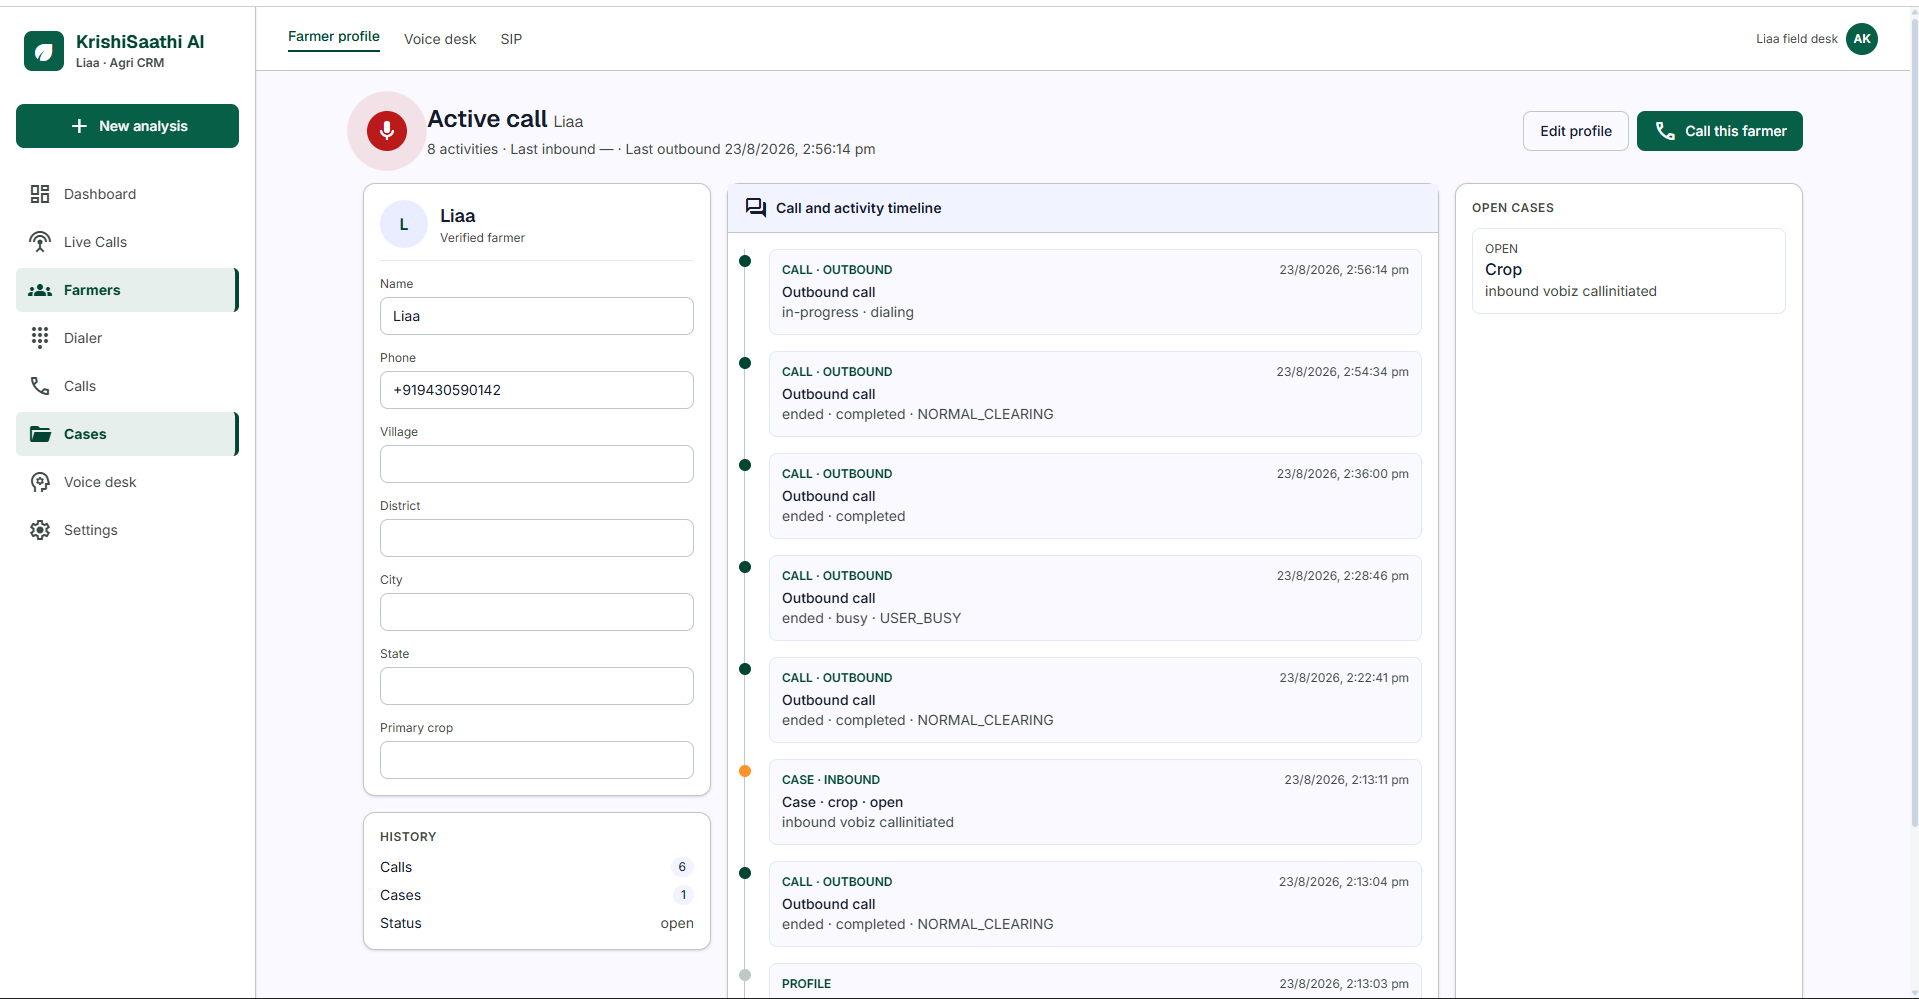Click the Cases folder icon
The image size is (1919, 999).
40,434
